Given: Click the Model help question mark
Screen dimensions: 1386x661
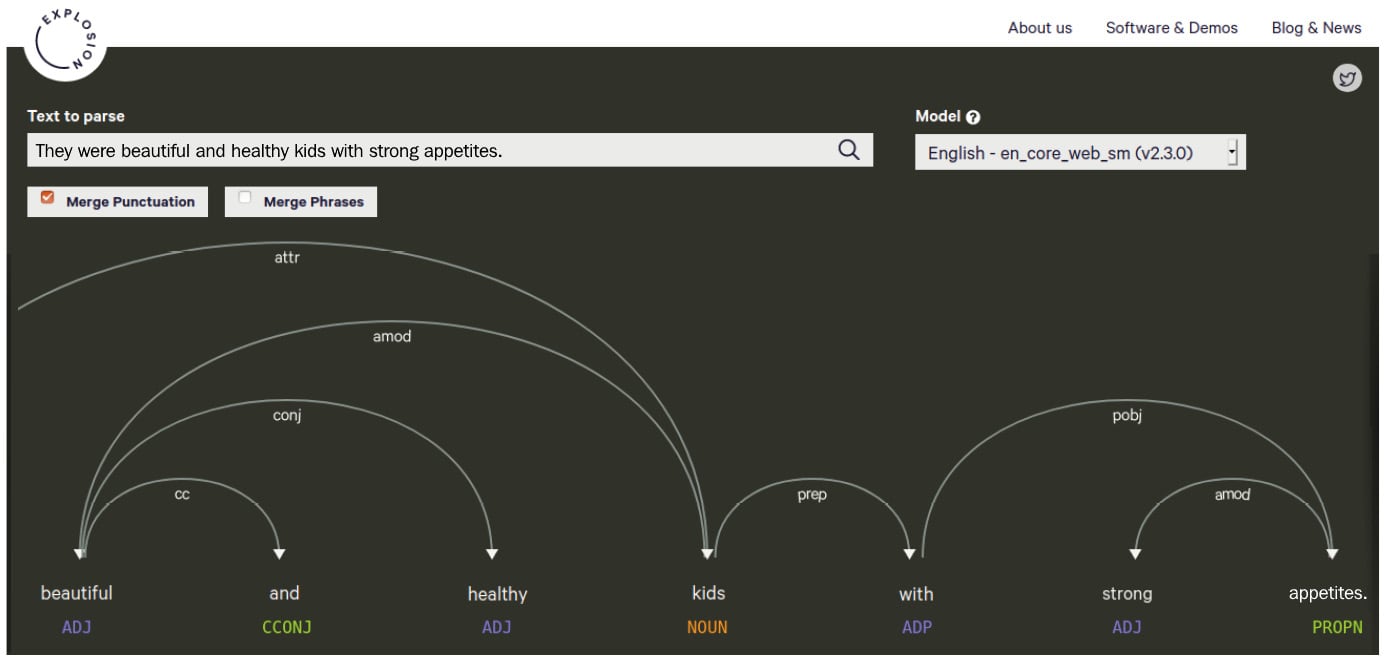Looking at the screenshot, I should point(973,117).
